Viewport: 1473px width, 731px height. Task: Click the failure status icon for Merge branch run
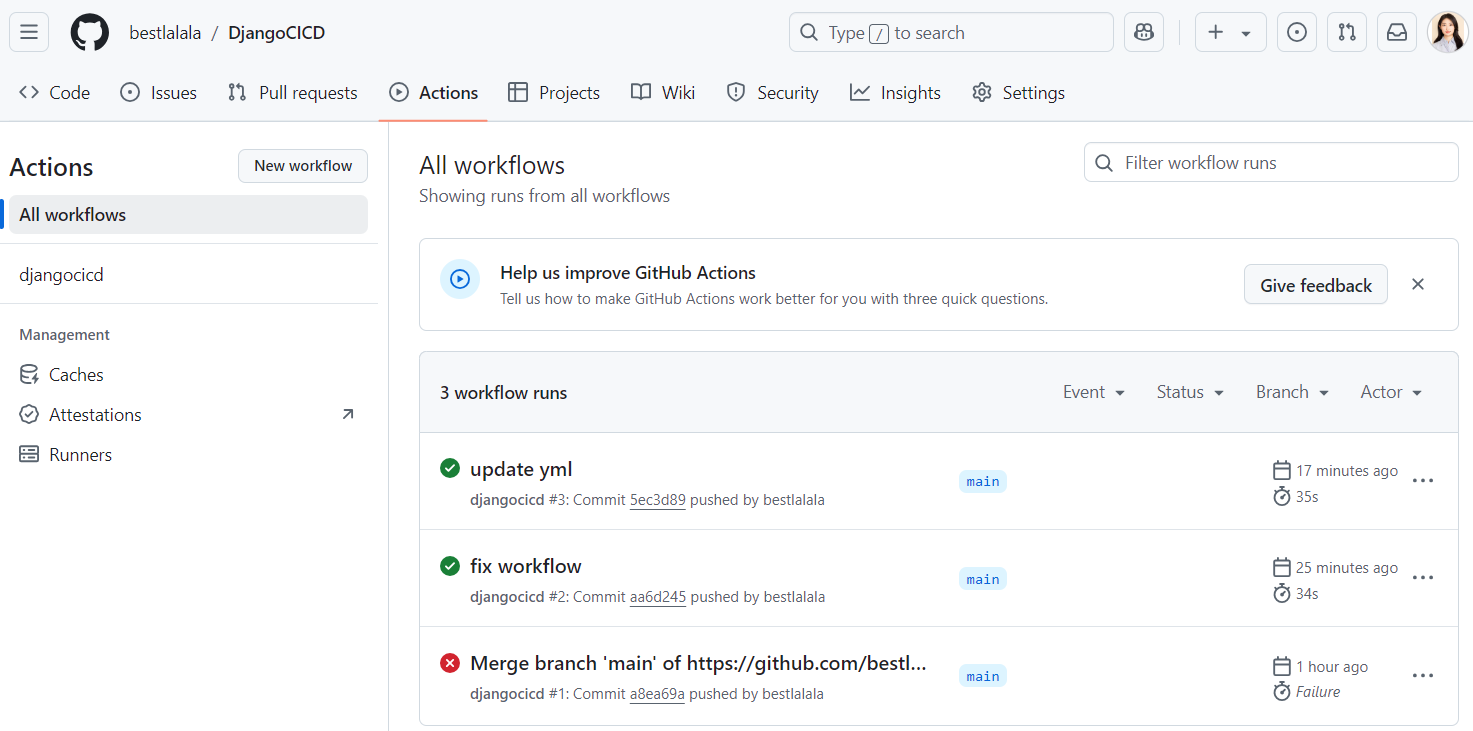pos(450,663)
